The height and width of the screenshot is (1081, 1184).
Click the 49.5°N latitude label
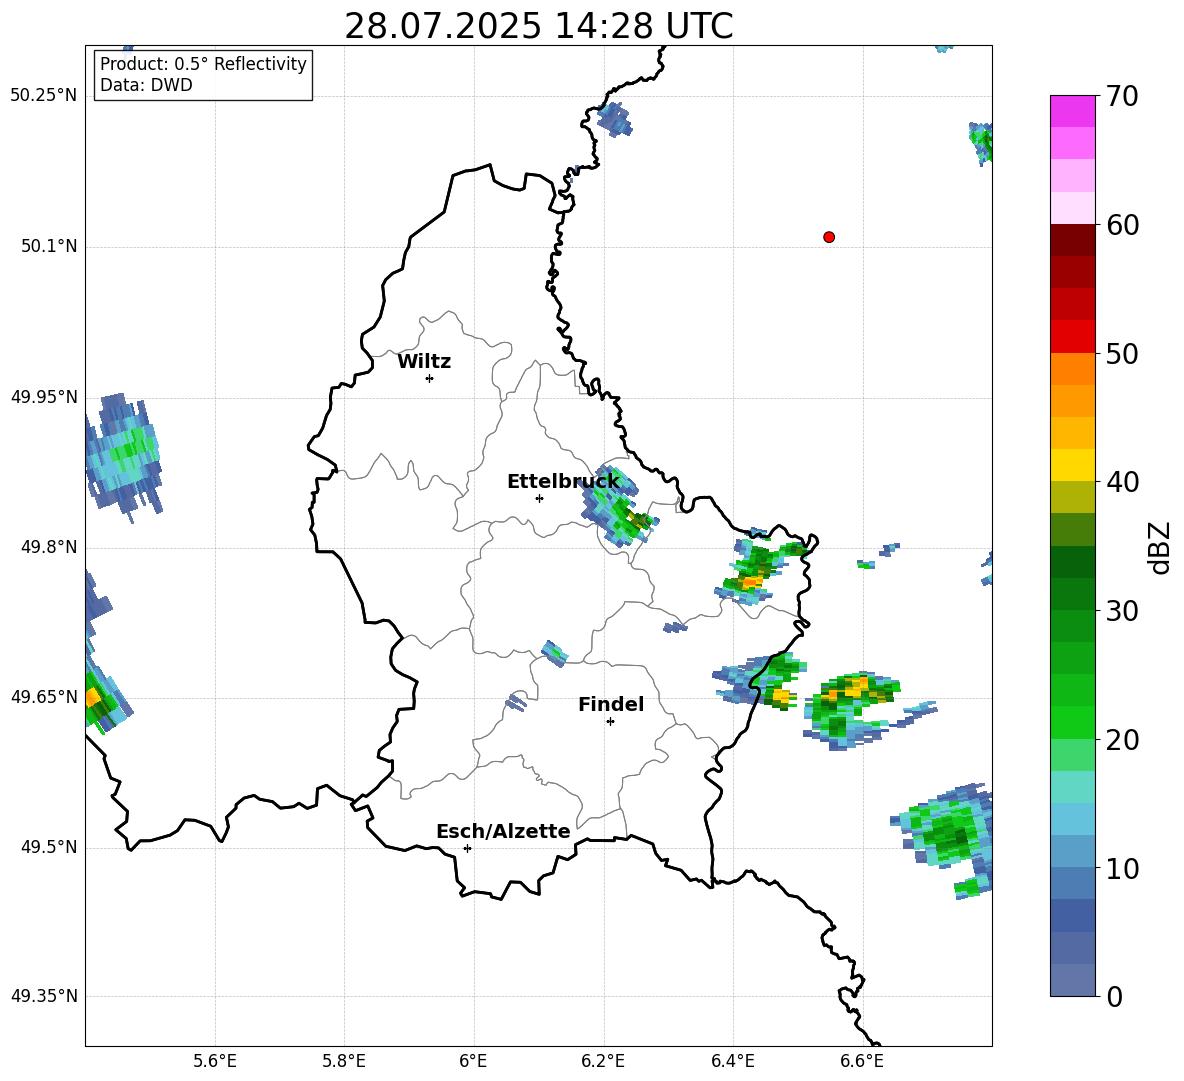pyautogui.click(x=49, y=847)
